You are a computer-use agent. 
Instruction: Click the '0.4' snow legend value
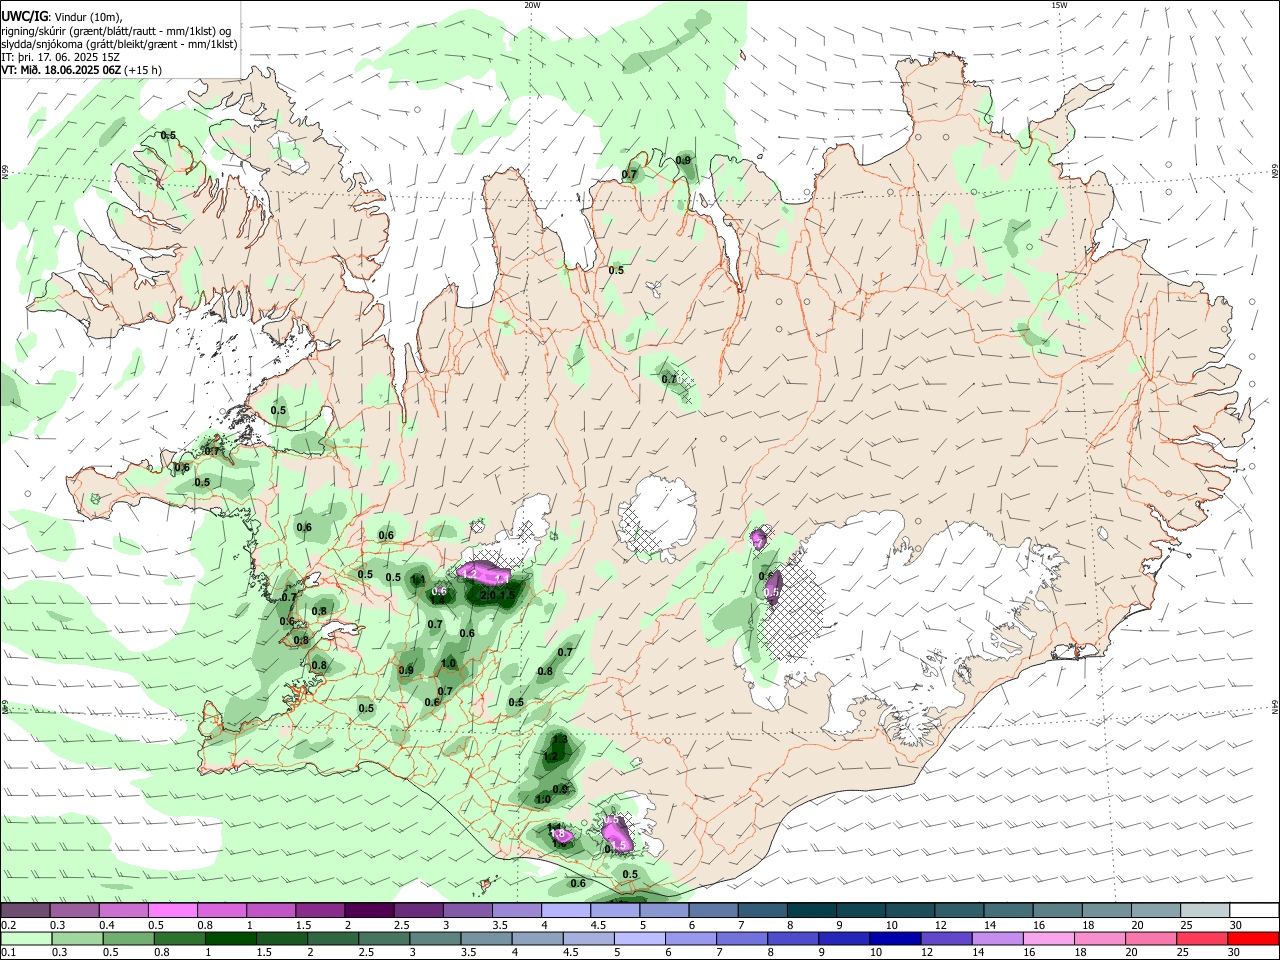[106, 925]
